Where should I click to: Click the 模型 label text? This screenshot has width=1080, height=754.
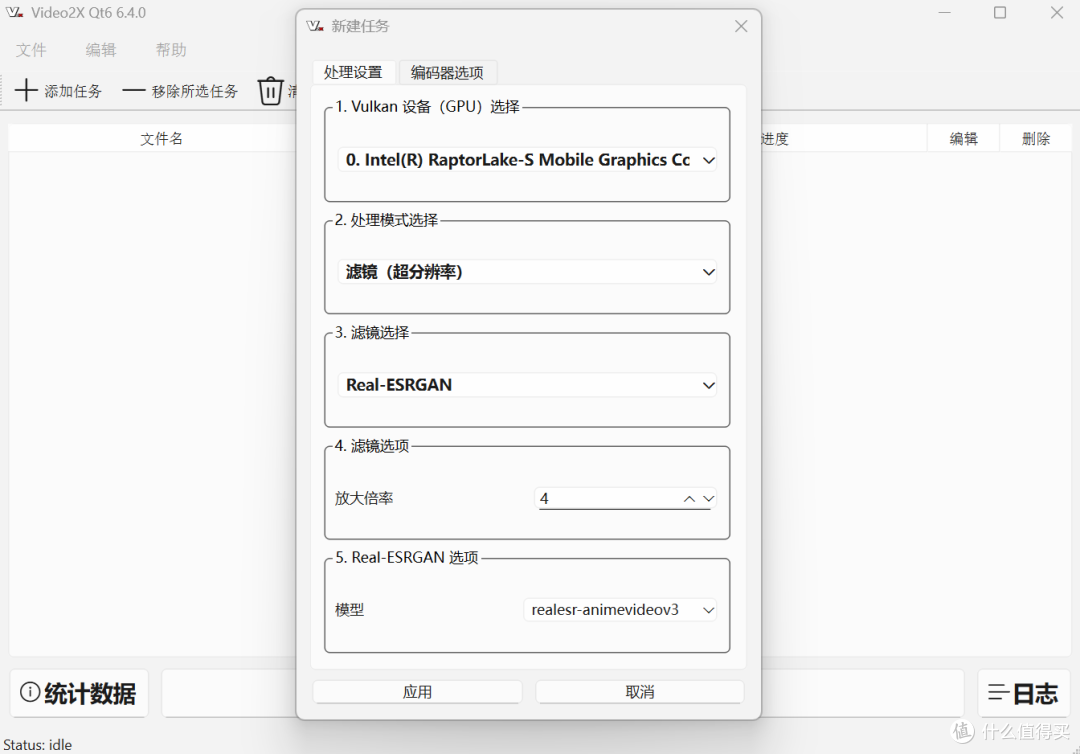[349, 609]
